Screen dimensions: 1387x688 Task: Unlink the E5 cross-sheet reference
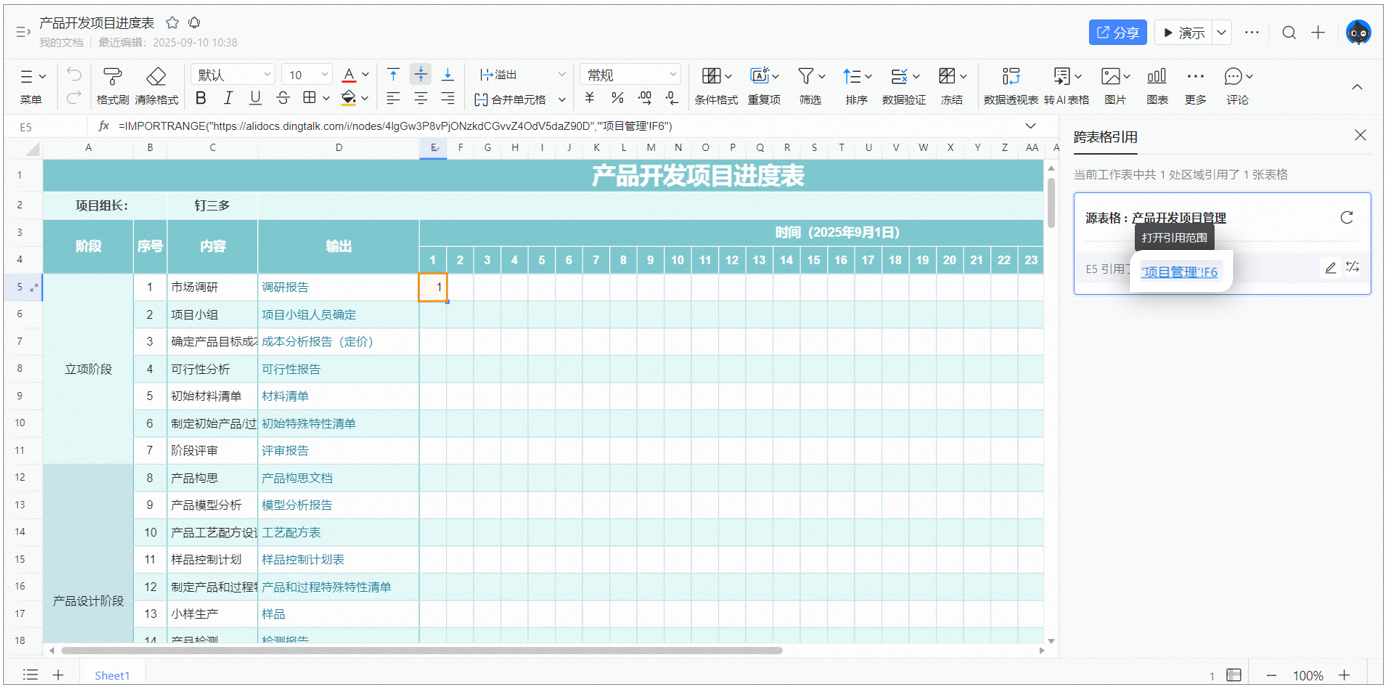pyautogui.click(x=1353, y=268)
